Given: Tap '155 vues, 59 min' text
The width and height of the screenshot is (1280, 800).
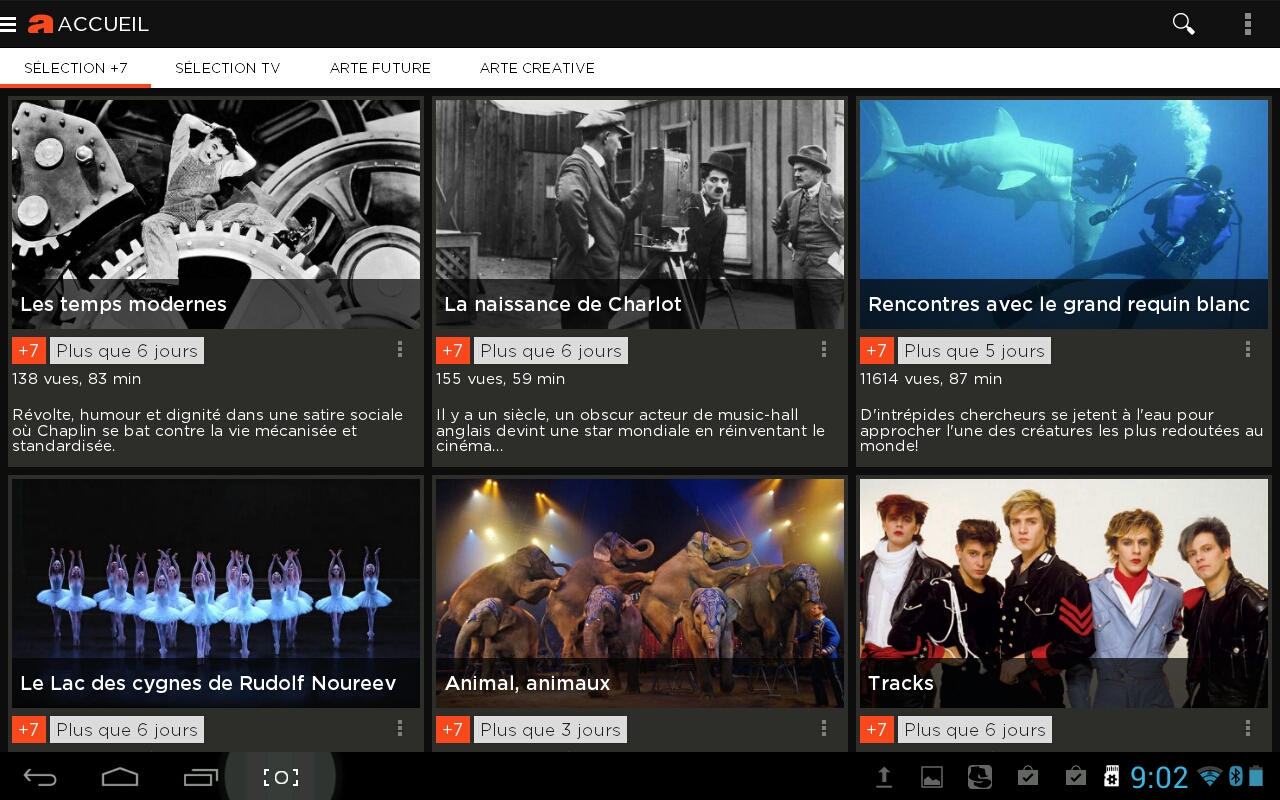Looking at the screenshot, I should (x=501, y=379).
